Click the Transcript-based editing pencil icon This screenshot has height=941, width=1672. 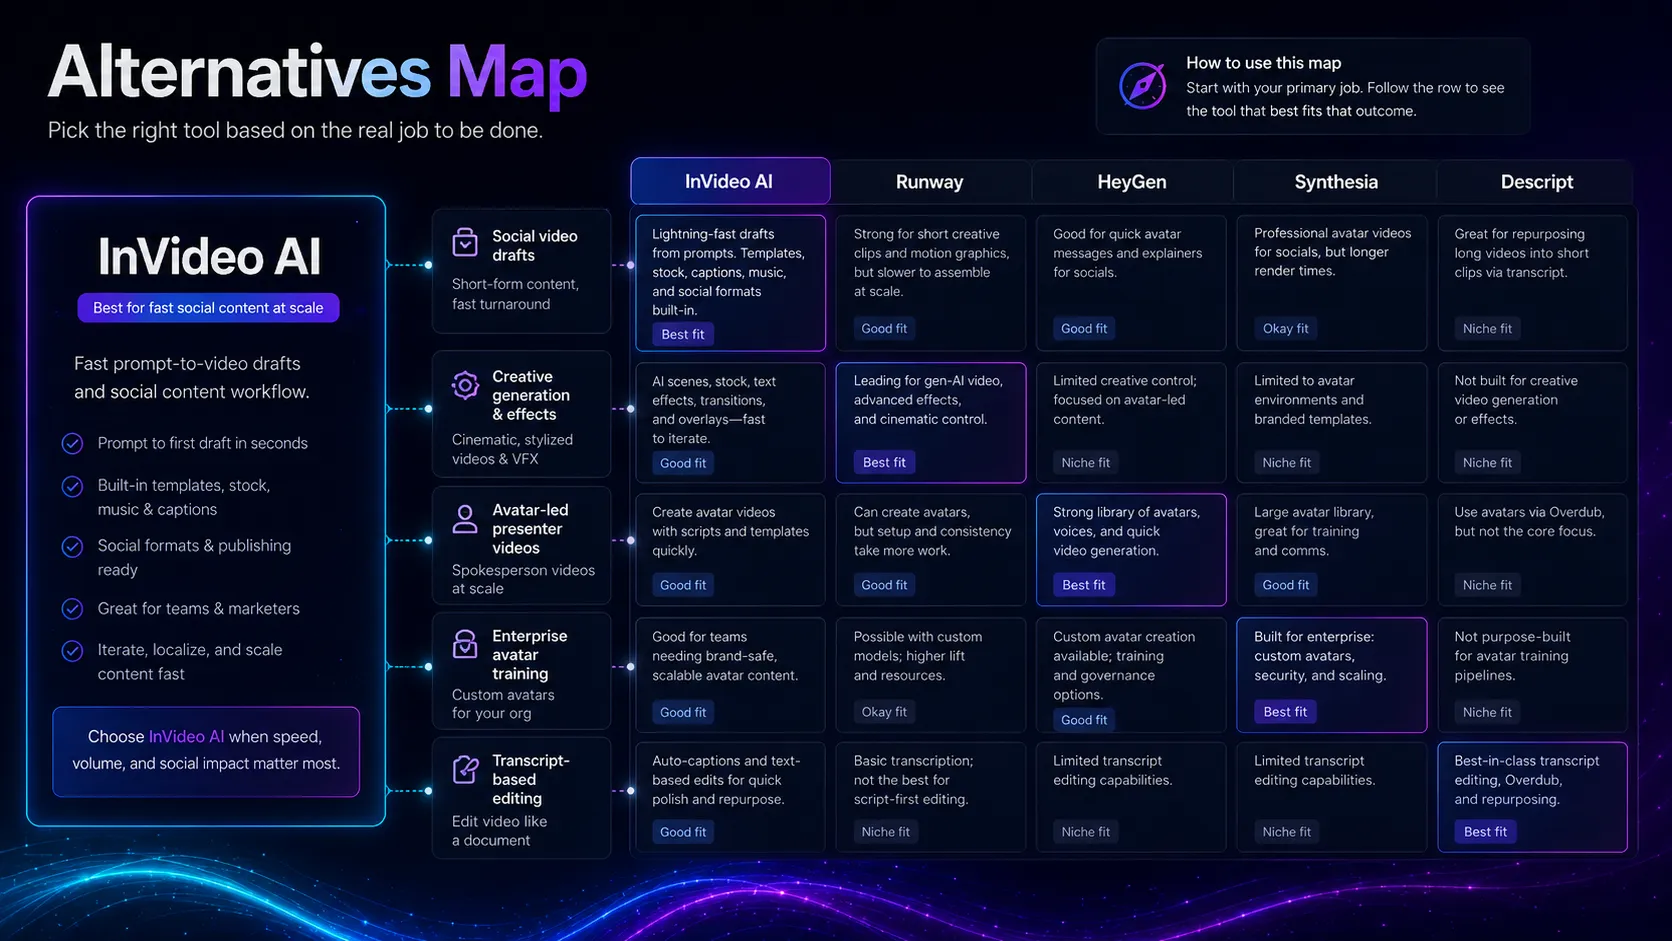coord(465,769)
